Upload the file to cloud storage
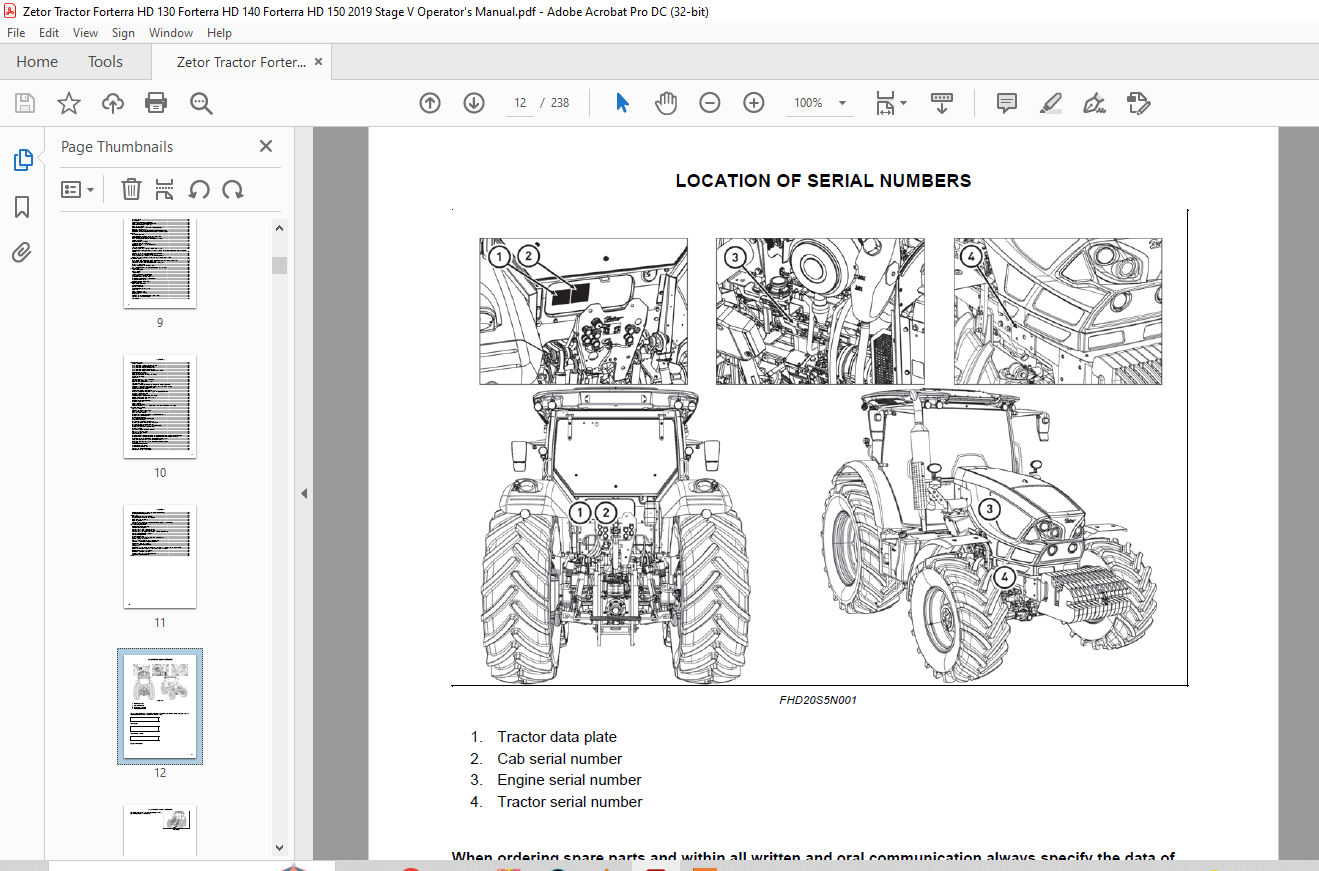This screenshot has width=1319, height=871. tap(113, 103)
